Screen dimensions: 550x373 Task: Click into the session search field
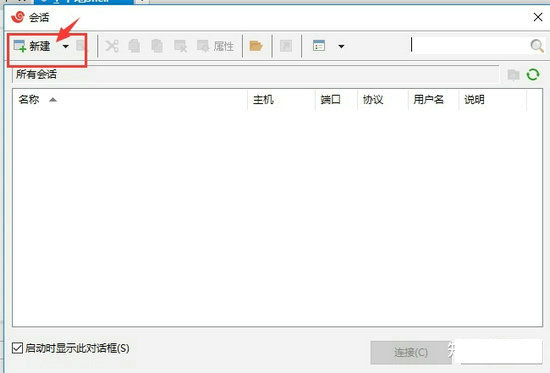click(x=469, y=45)
